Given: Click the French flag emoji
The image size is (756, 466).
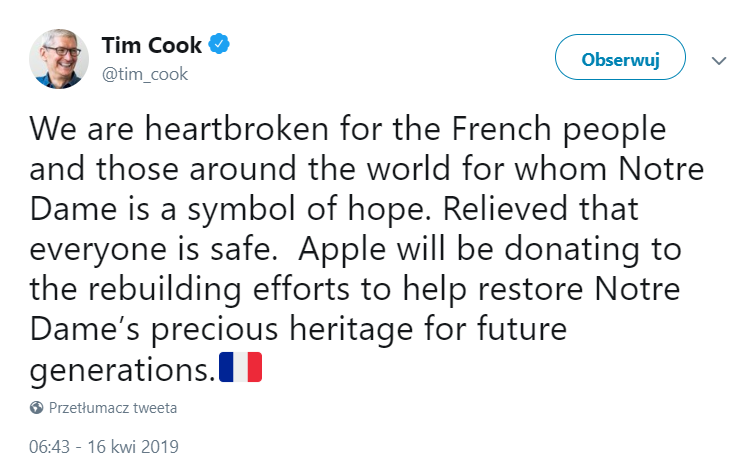Looking at the screenshot, I should (x=241, y=367).
